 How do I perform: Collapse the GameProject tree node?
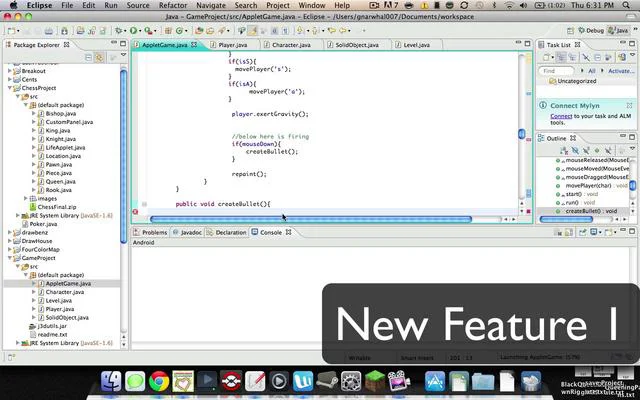(10, 258)
